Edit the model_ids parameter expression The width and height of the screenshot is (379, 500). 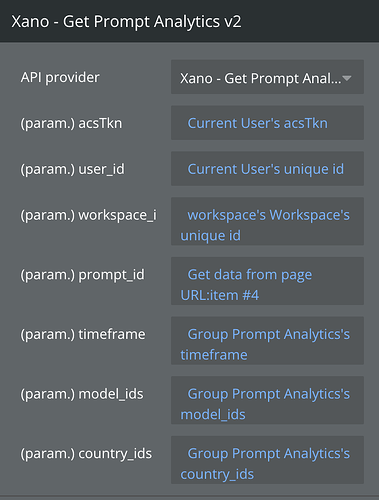(267, 400)
